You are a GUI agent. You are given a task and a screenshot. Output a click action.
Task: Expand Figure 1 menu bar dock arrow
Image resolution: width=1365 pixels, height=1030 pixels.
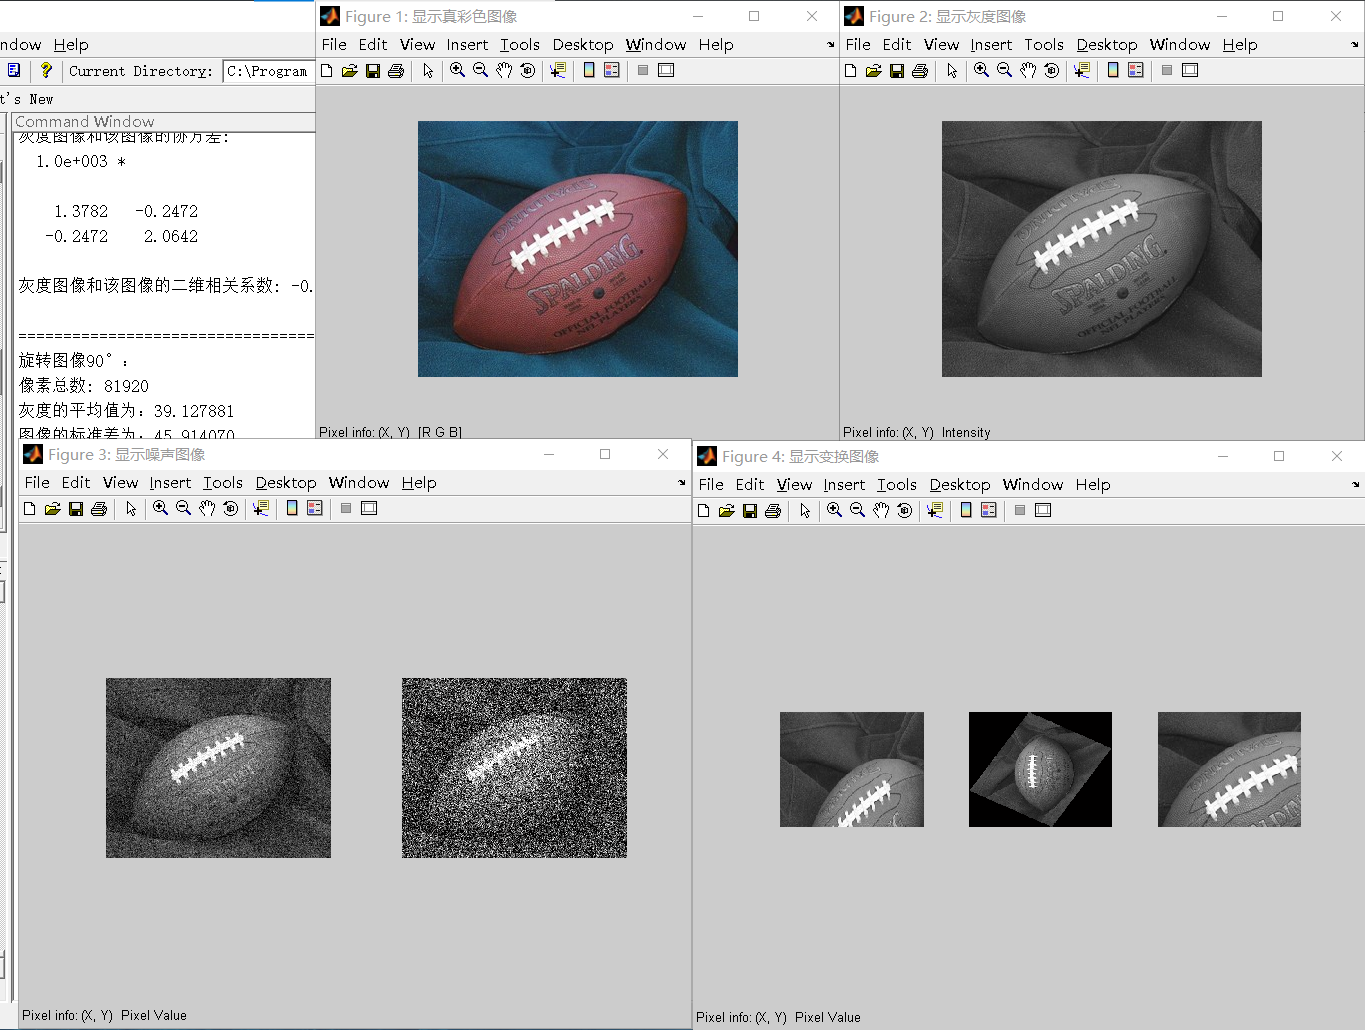[830, 45]
